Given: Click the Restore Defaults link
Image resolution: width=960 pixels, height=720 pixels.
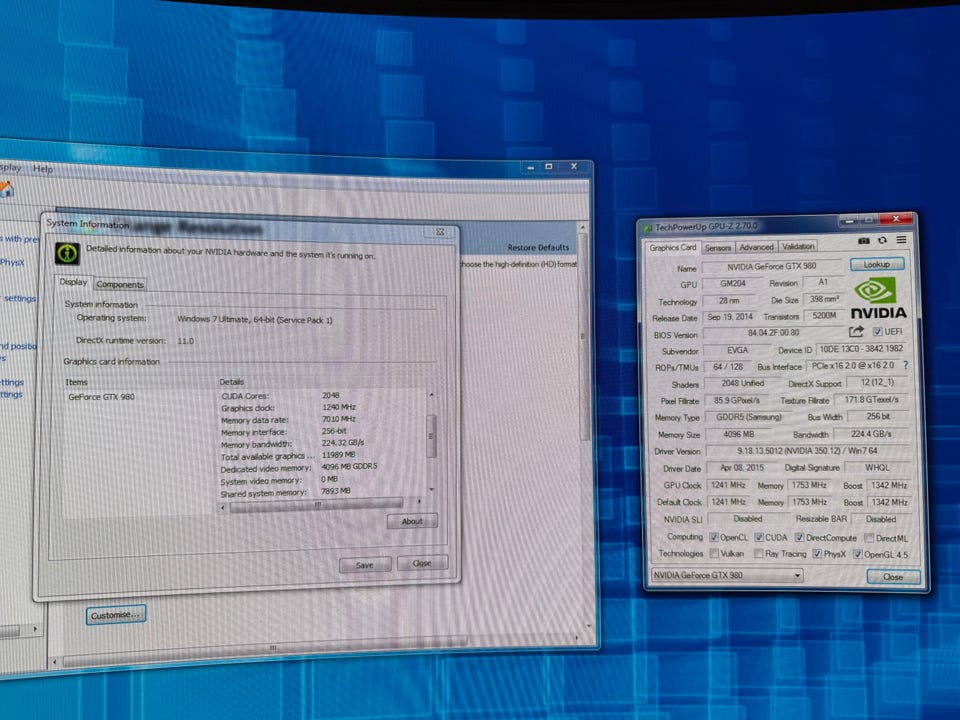Looking at the screenshot, I should pyautogui.click(x=538, y=247).
